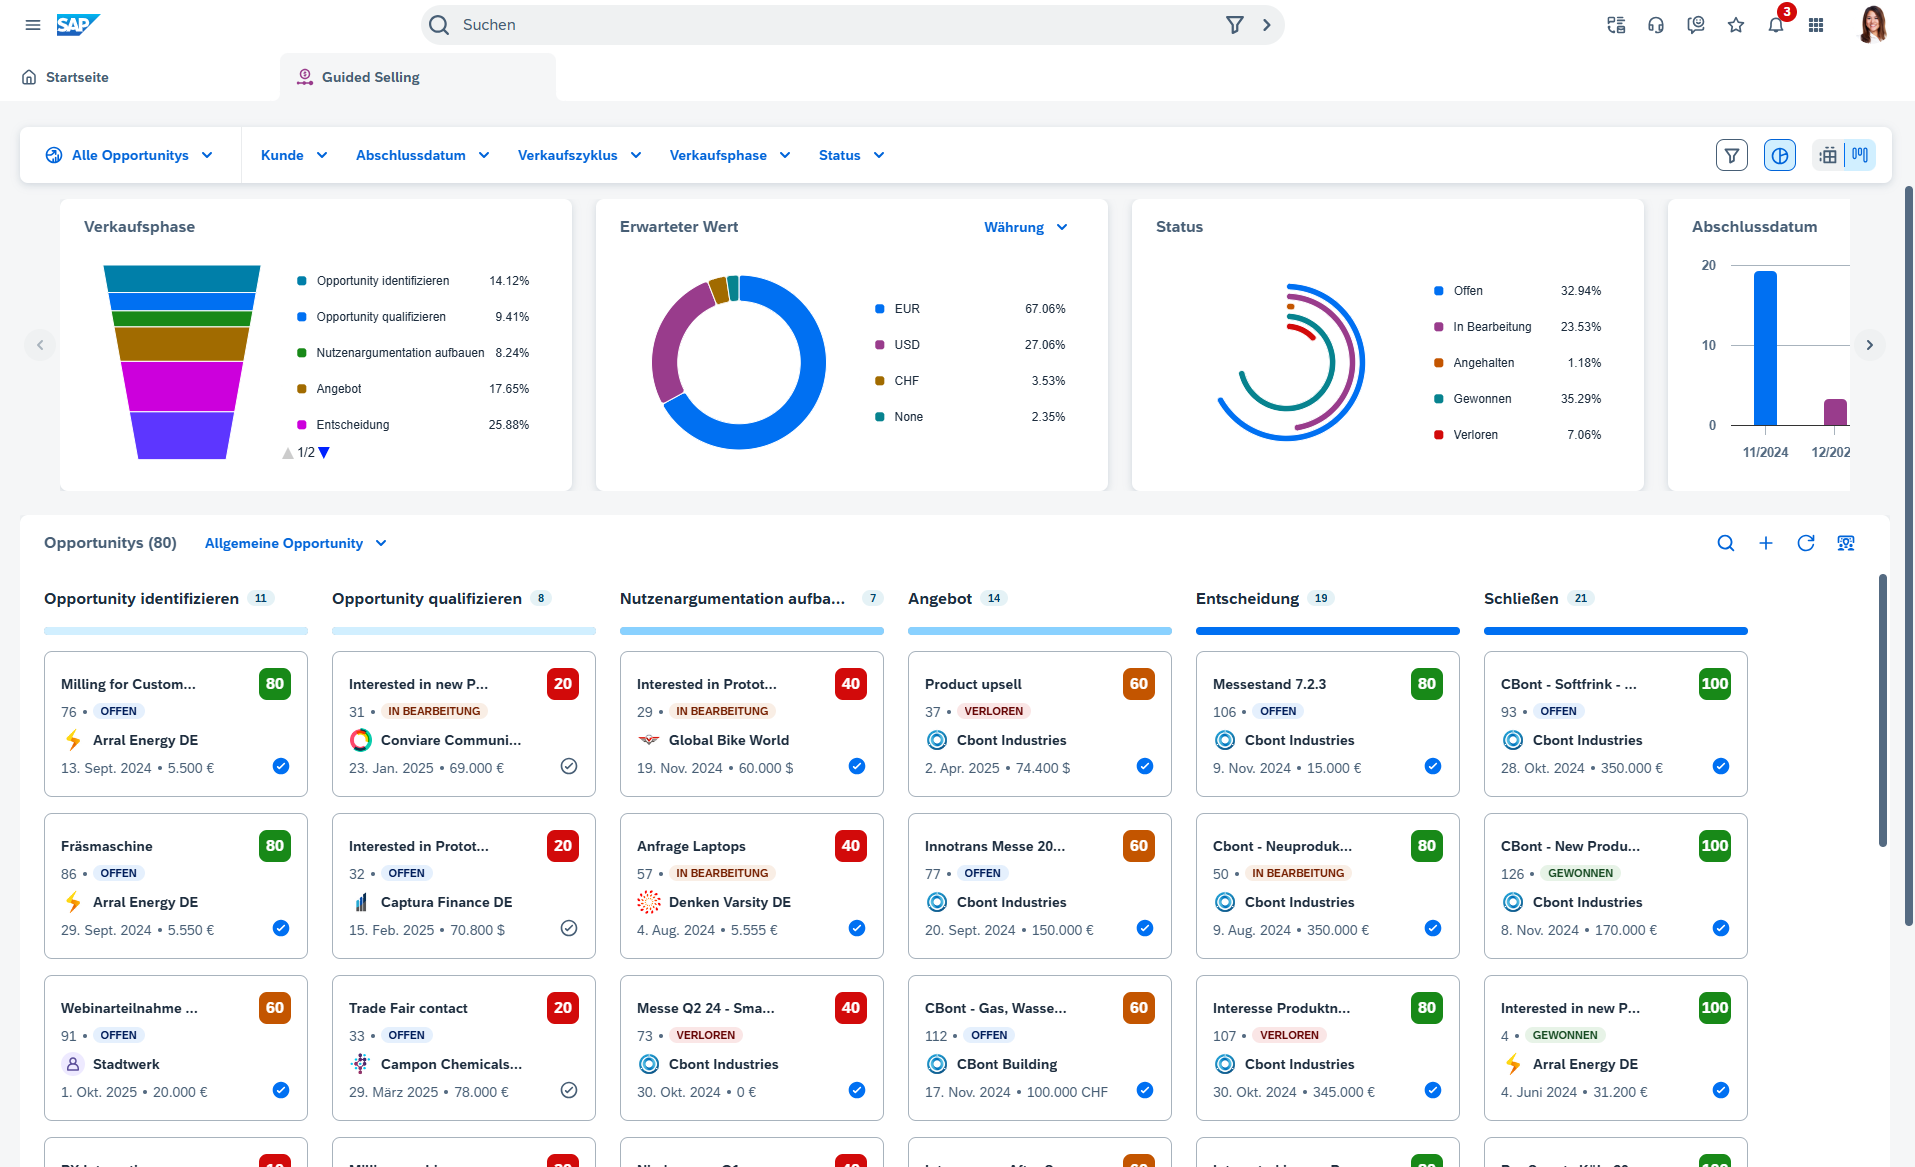
Task: Open search filter funnel icon
Action: pos(1235,25)
